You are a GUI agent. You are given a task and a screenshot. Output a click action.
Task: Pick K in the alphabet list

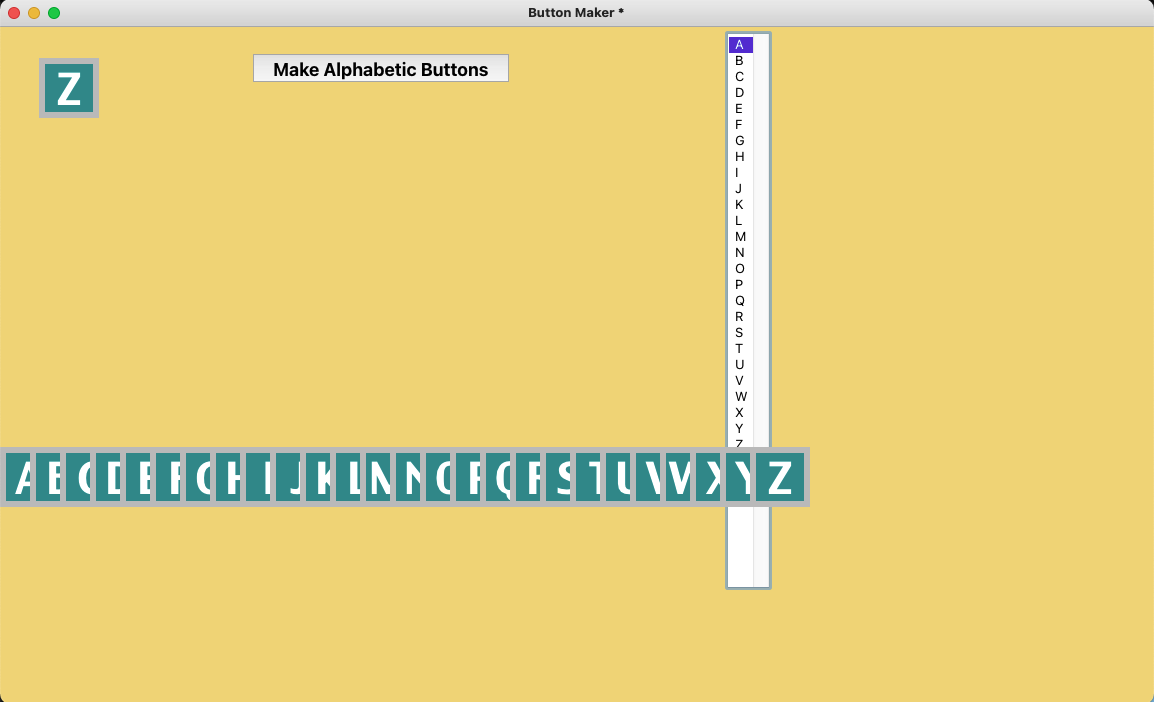pyautogui.click(x=740, y=205)
